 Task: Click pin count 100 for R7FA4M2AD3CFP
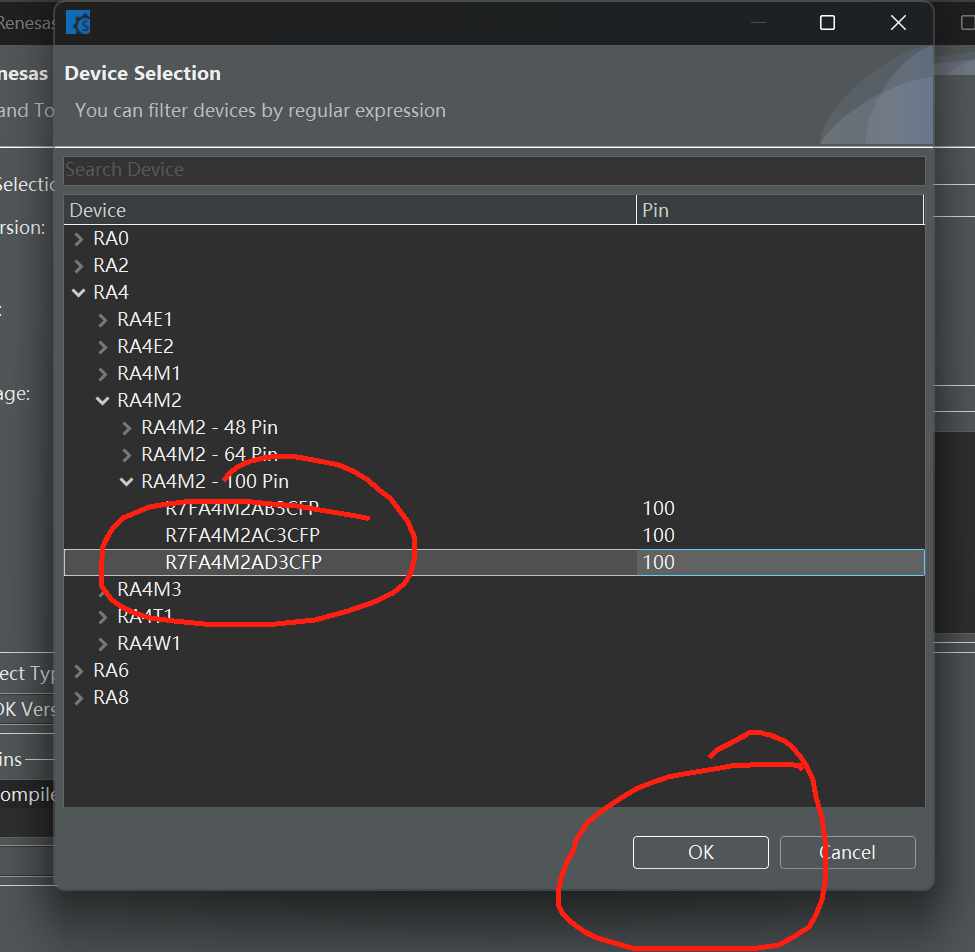pos(658,563)
